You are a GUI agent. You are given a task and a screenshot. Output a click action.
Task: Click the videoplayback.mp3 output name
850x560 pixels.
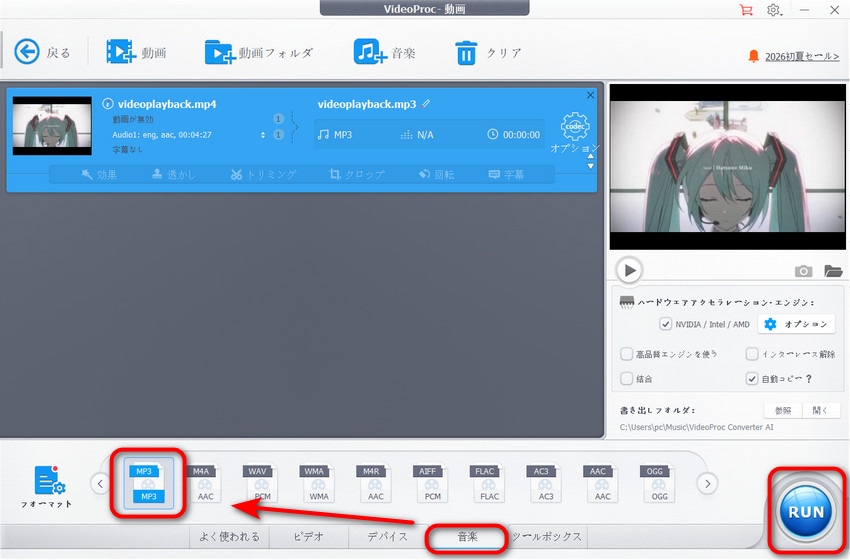point(367,104)
